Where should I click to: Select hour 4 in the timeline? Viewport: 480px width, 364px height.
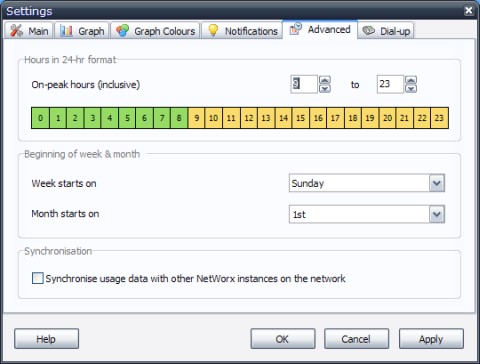[110, 118]
